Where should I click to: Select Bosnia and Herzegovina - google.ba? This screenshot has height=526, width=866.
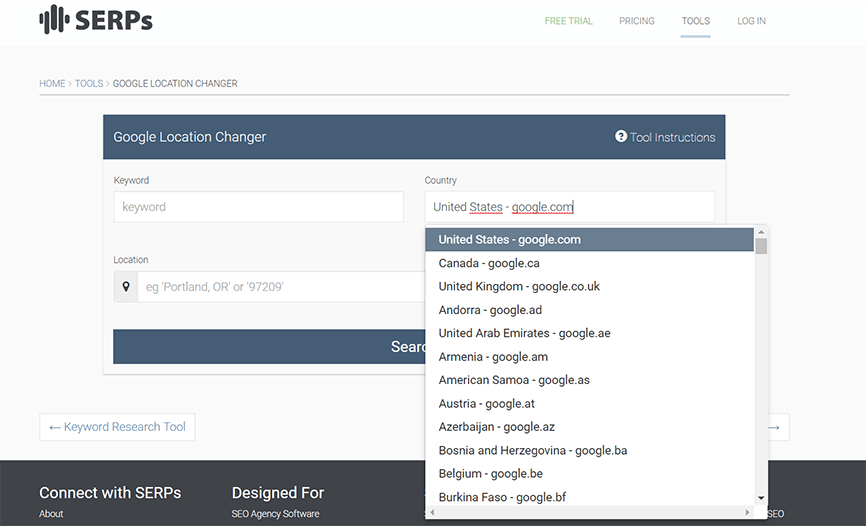(589, 450)
